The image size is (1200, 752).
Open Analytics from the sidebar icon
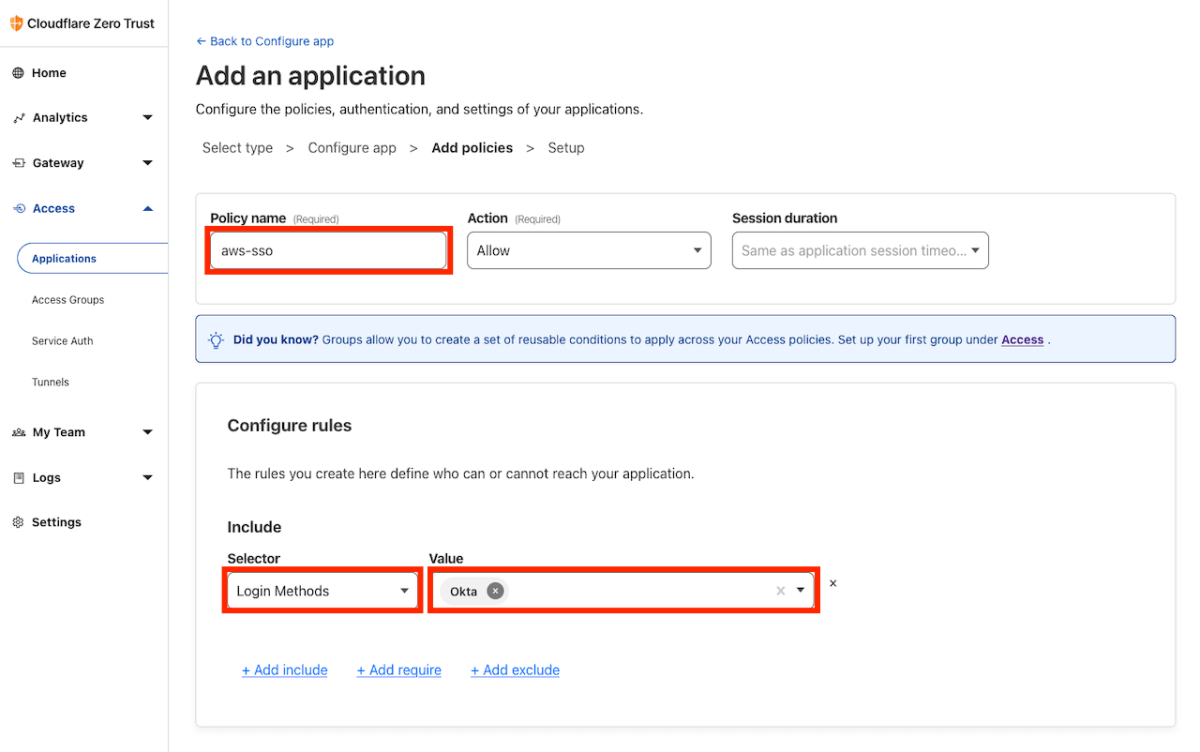coord(17,117)
